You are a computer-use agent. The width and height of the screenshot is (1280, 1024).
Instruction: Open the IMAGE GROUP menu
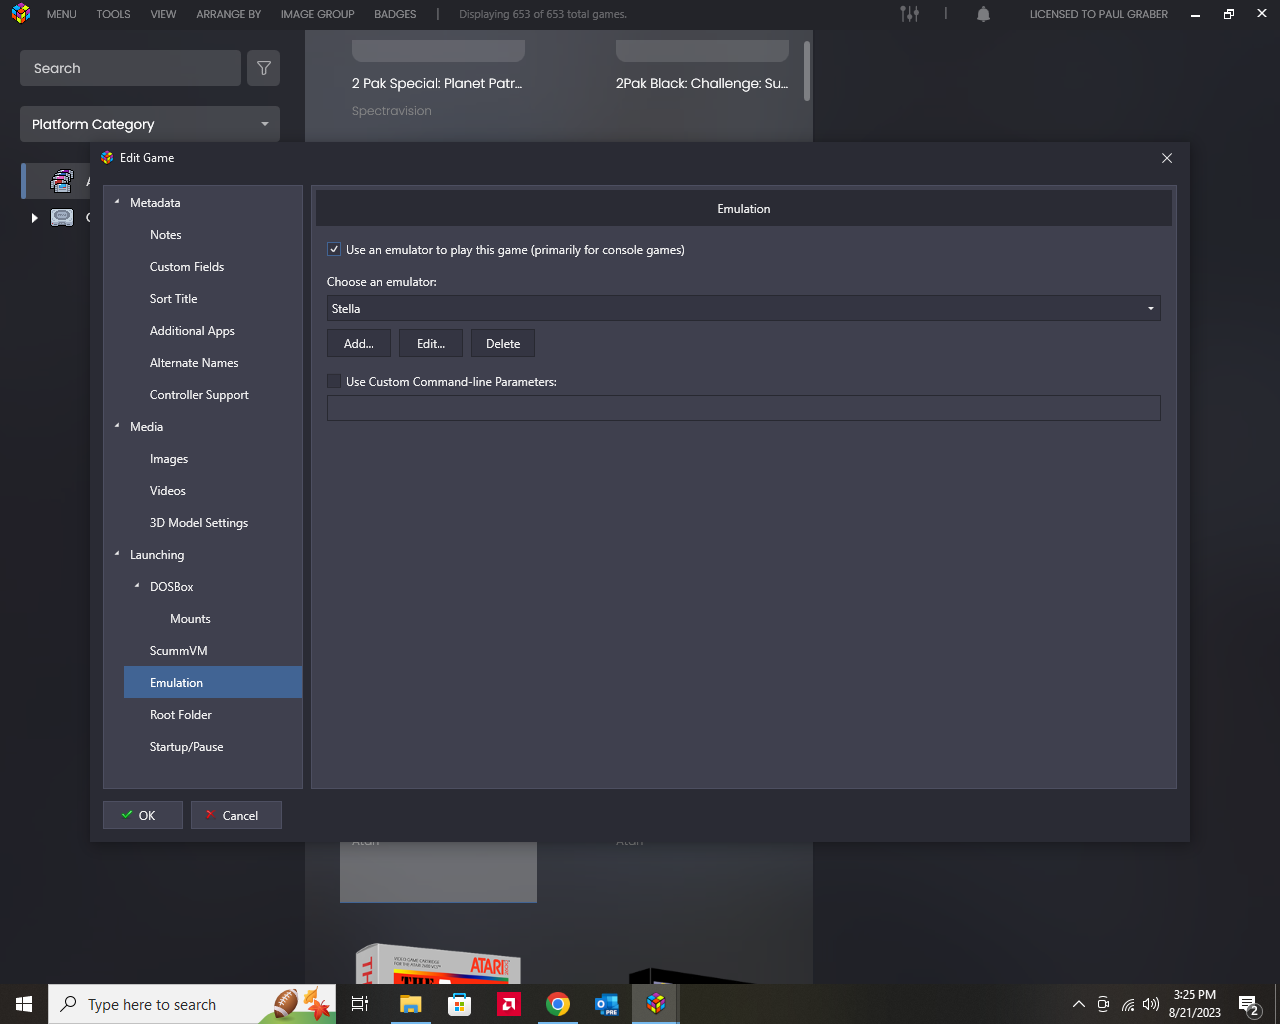point(317,14)
